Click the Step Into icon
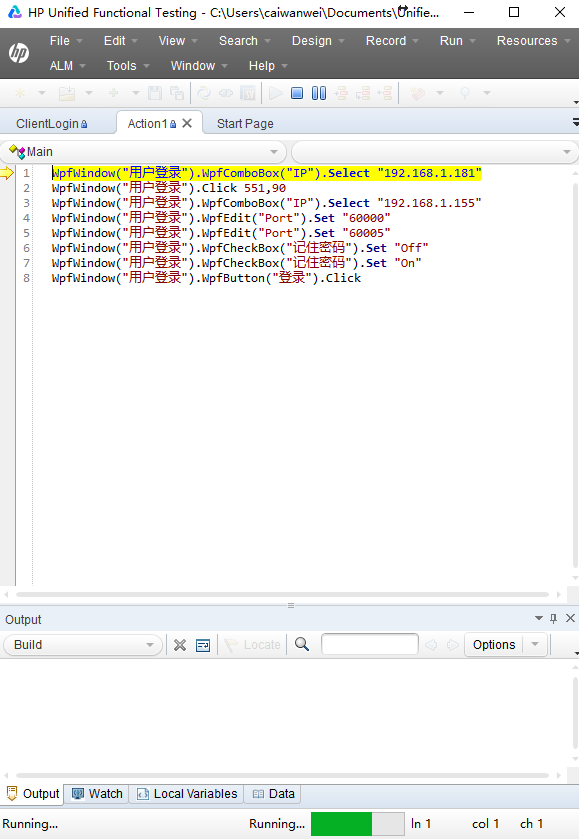 coord(341,93)
